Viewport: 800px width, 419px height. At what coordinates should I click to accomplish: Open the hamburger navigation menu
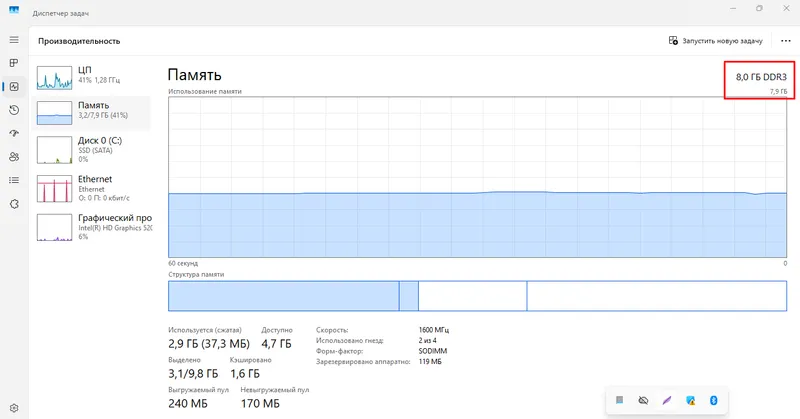[x=14, y=40]
